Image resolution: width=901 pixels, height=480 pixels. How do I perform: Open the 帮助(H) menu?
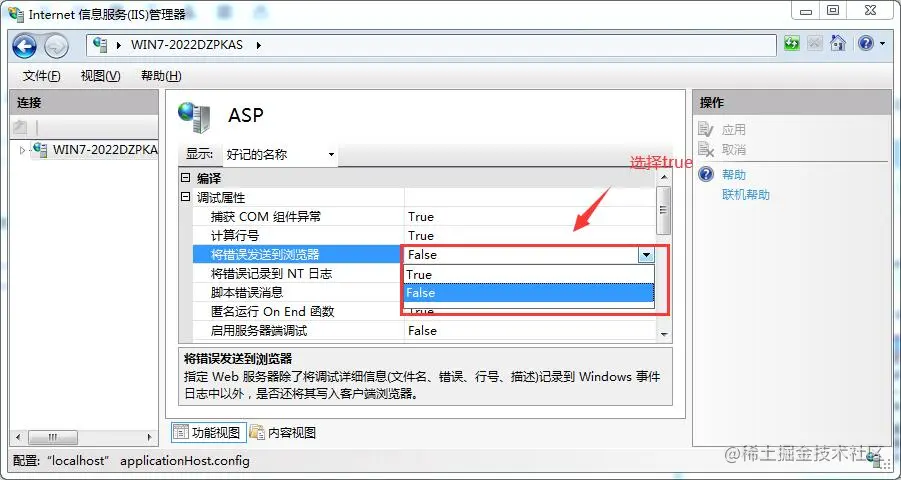(x=161, y=76)
